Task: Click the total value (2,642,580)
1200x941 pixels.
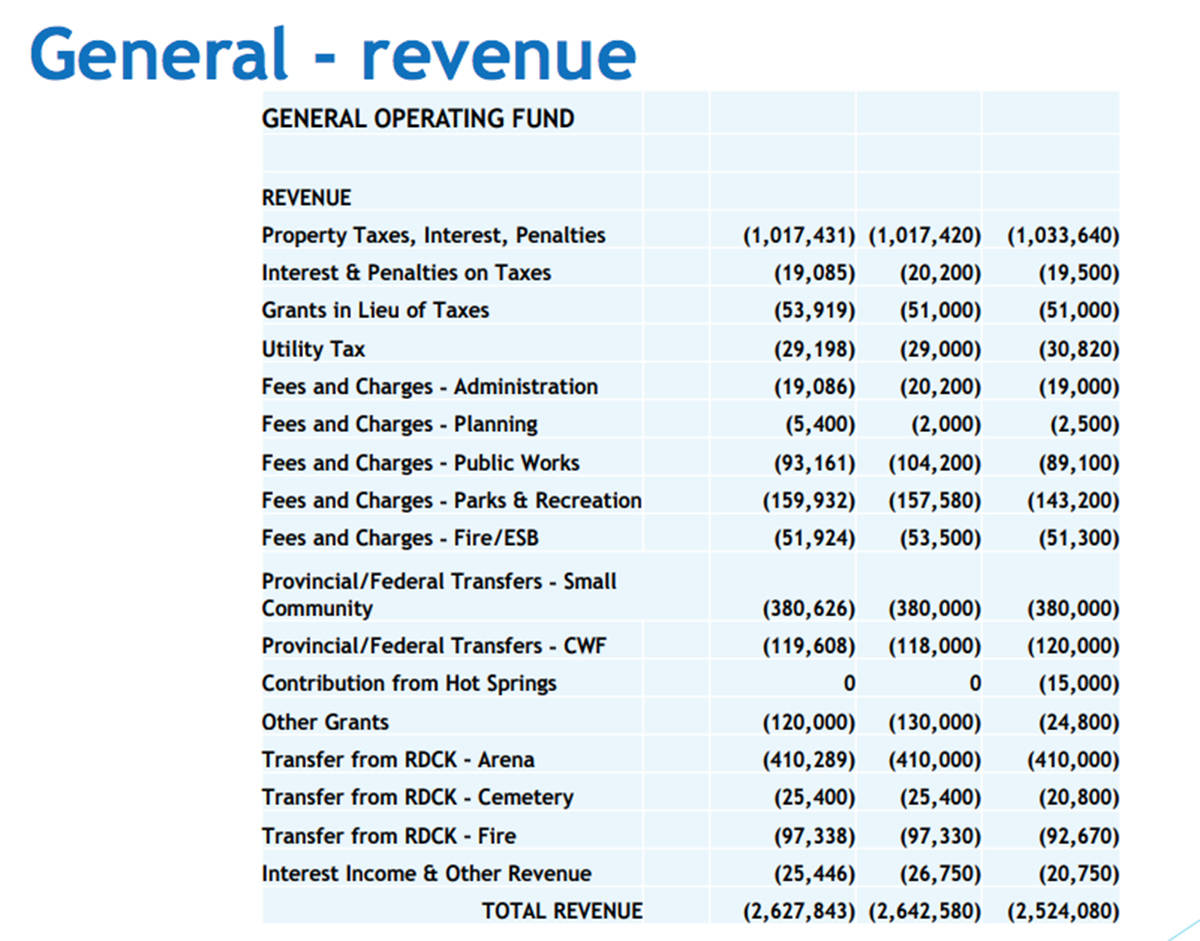Action: pos(925,912)
